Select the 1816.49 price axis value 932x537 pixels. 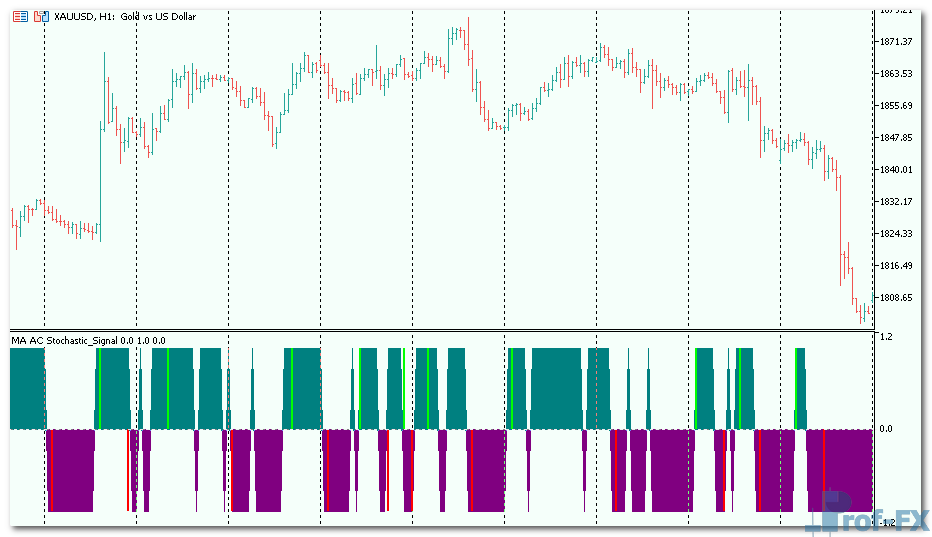(897, 266)
